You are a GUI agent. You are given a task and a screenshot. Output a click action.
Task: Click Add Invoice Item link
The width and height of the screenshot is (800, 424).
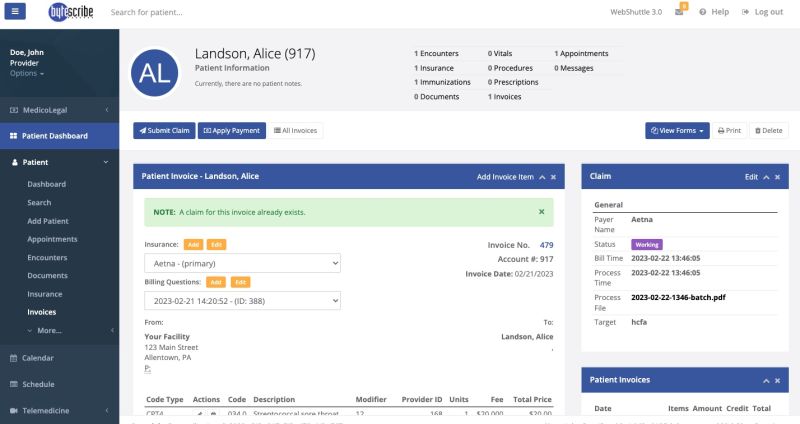click(505, 176)
